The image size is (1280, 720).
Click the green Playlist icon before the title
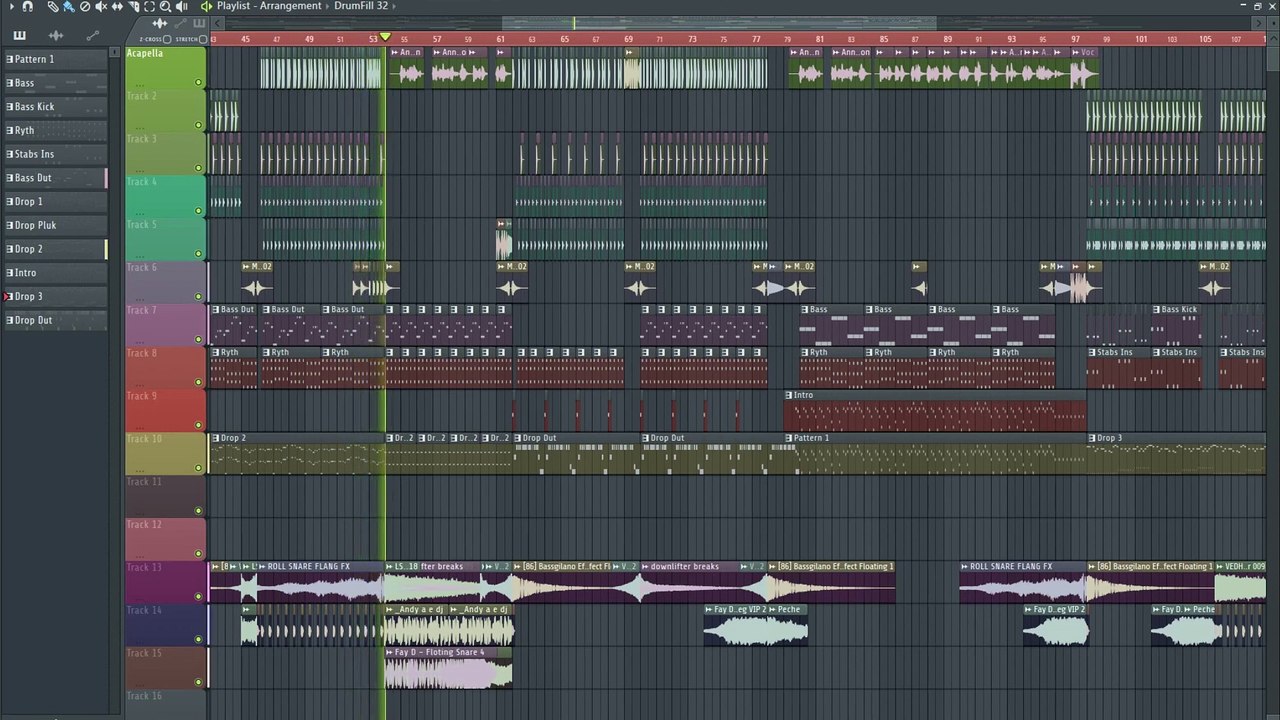[x=206, y=6]
